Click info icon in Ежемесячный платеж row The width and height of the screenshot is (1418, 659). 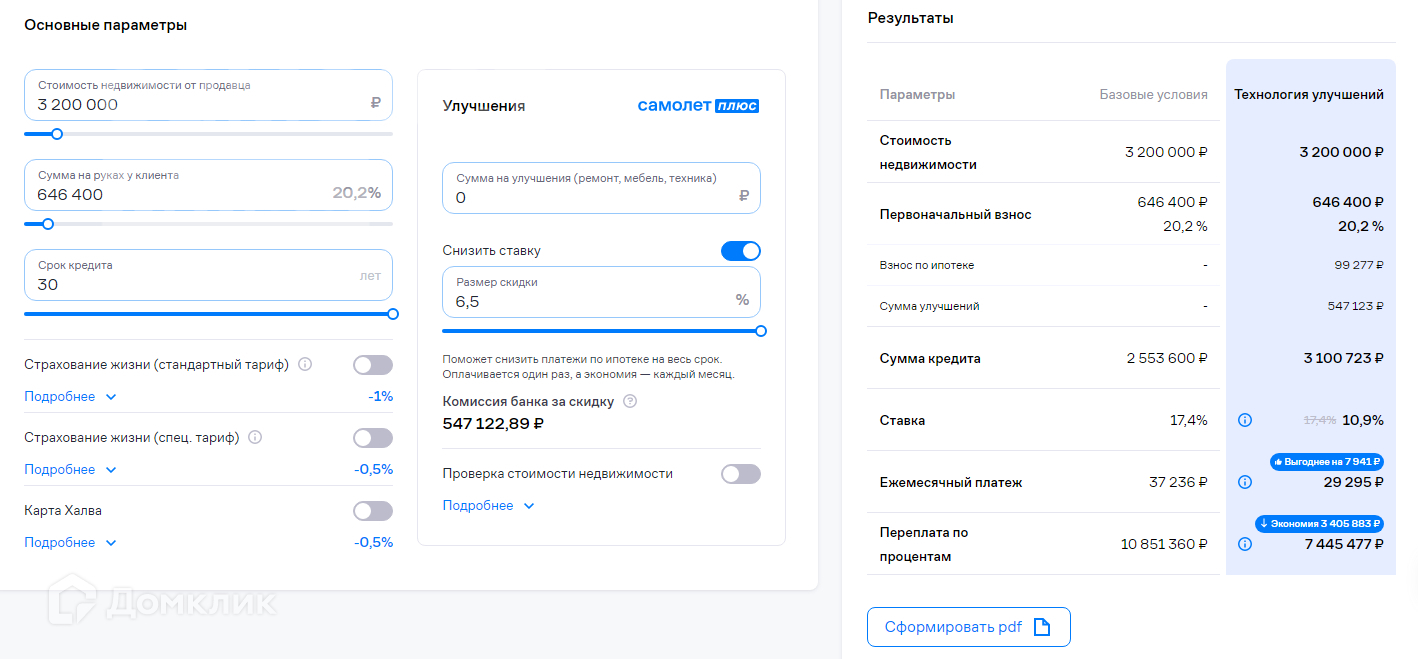[x=1244, y=482]
